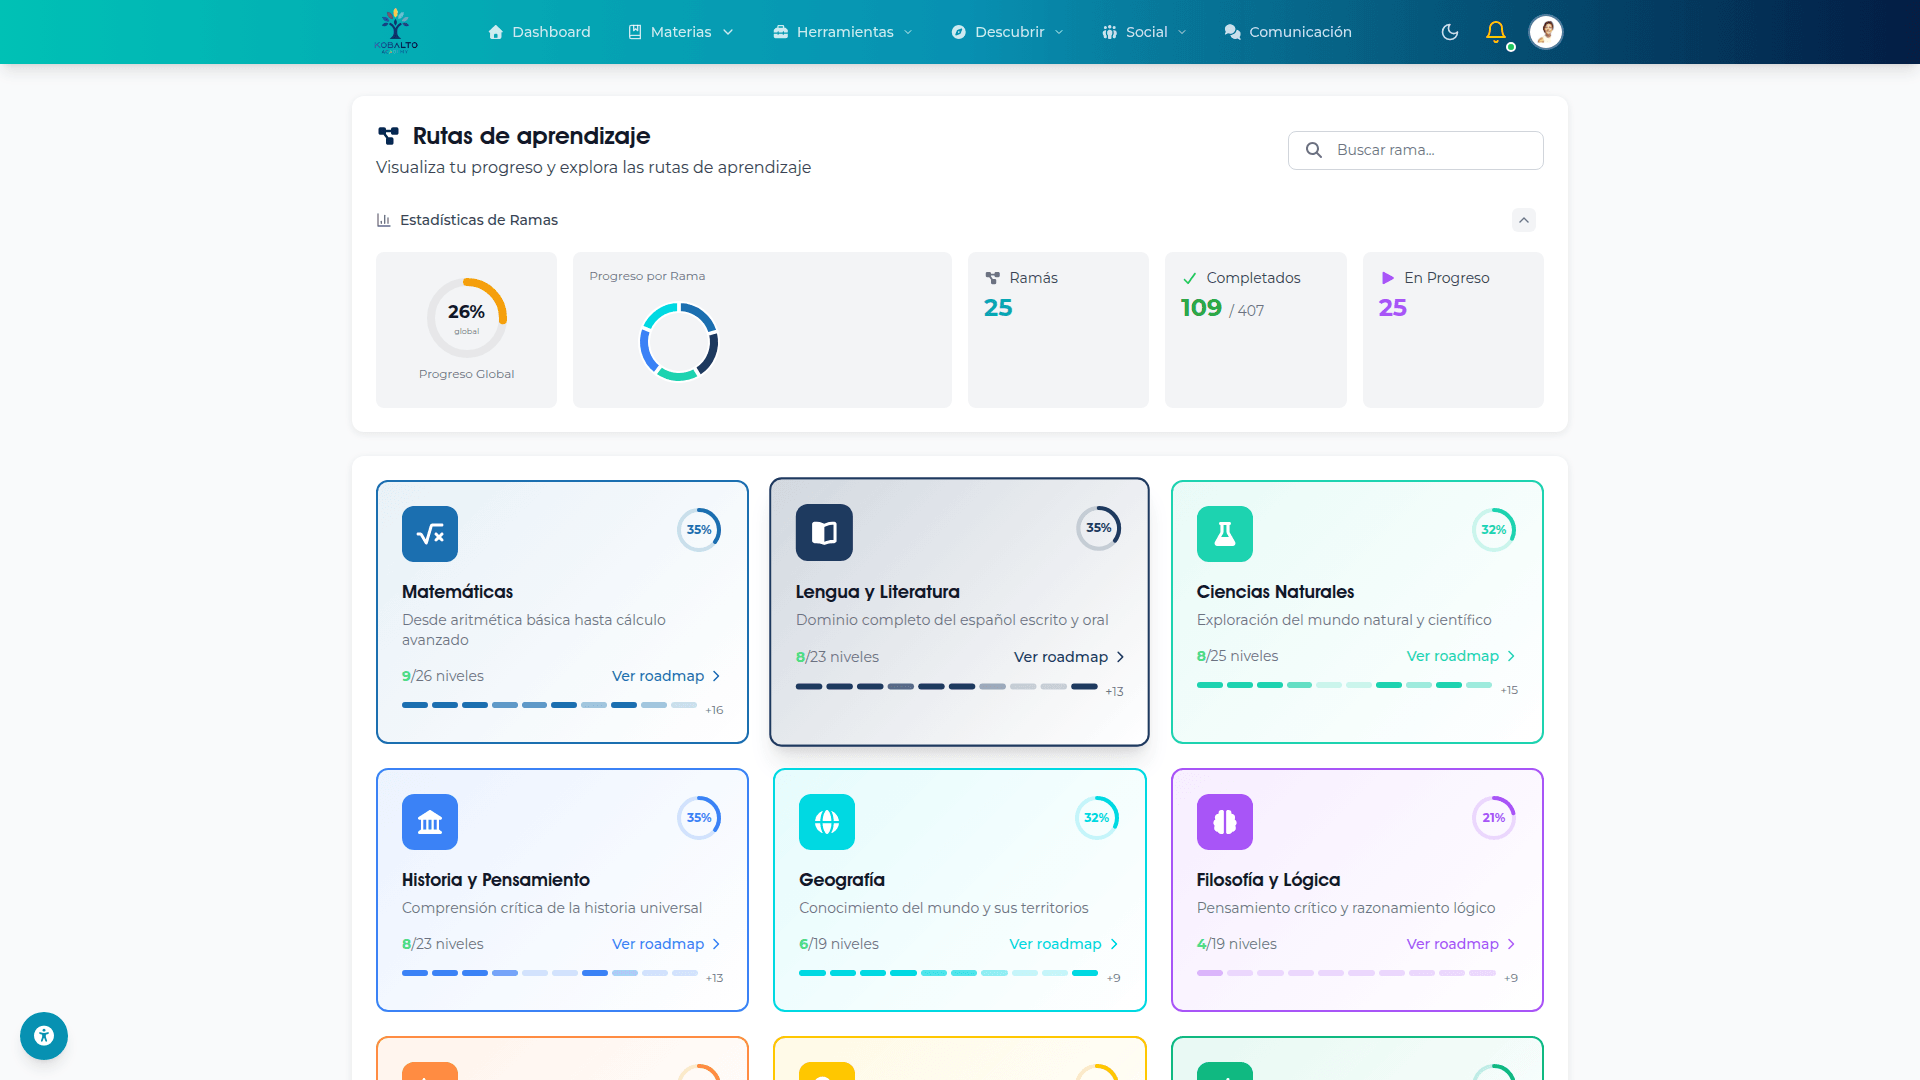1920x1080 pixels.
Task: Click the Matemáticas square root icon
Action: [x=430, y=534]
